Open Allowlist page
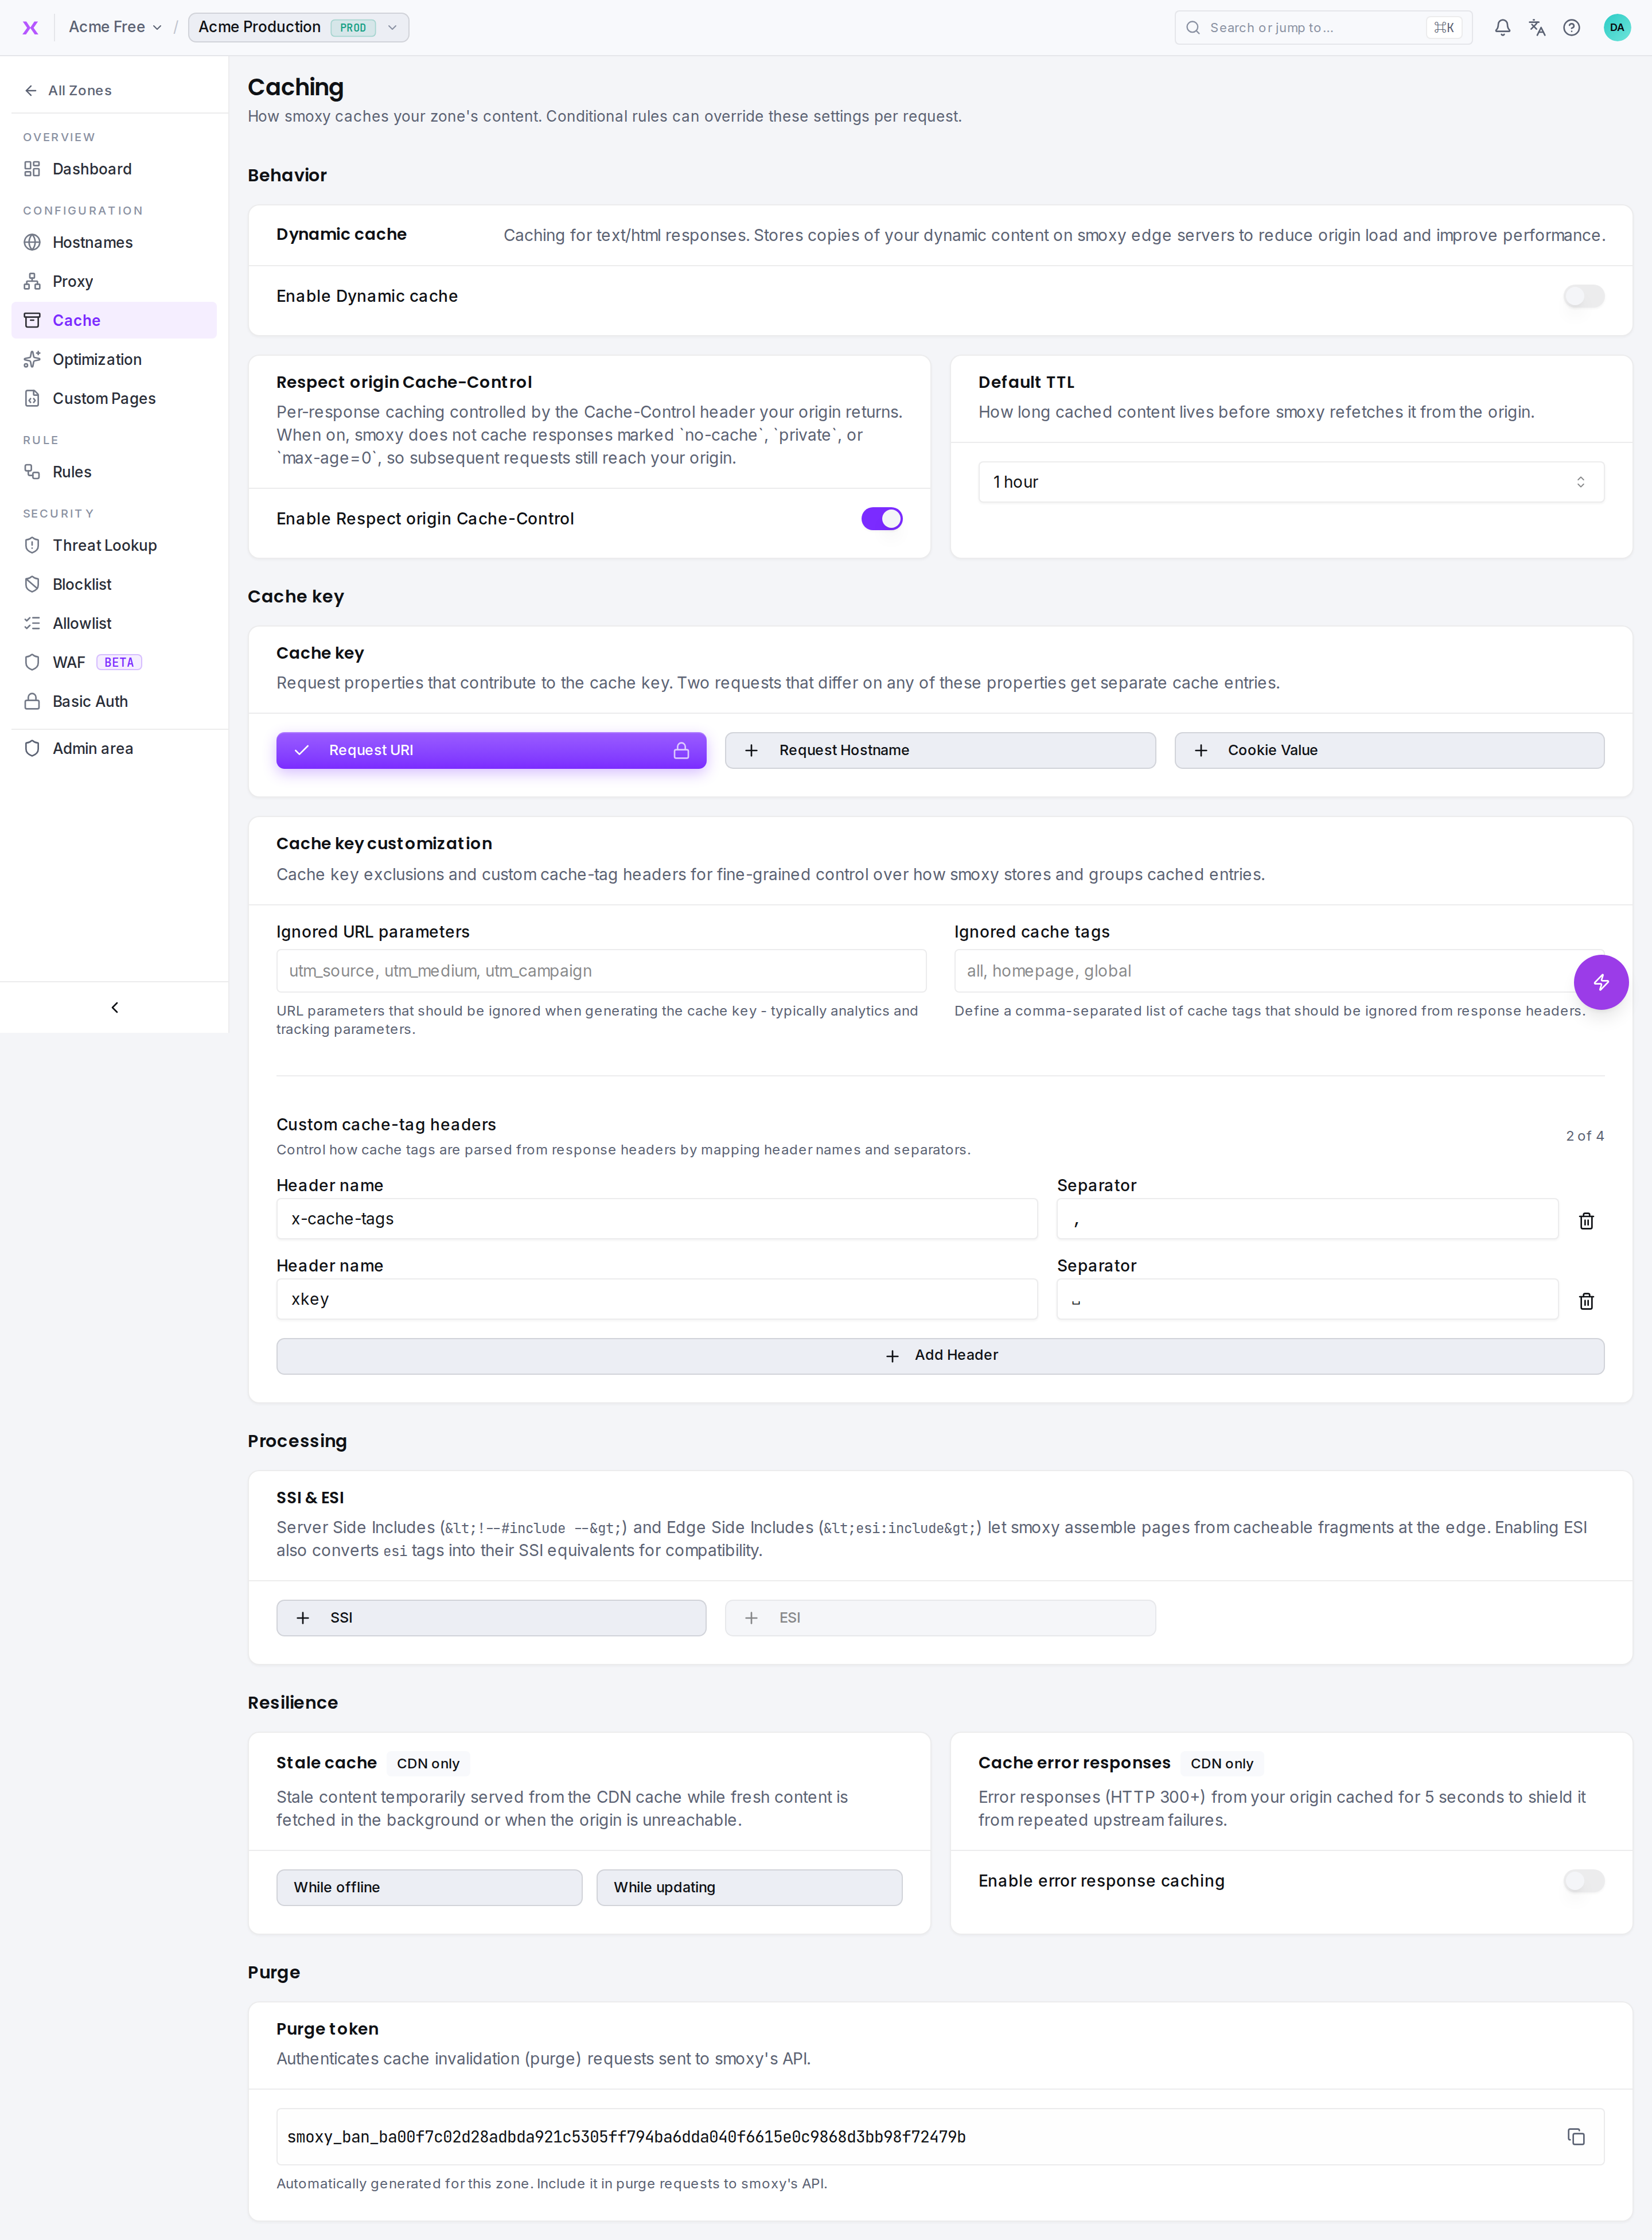Screen dimensions: 1652x2240 [114, 623]
